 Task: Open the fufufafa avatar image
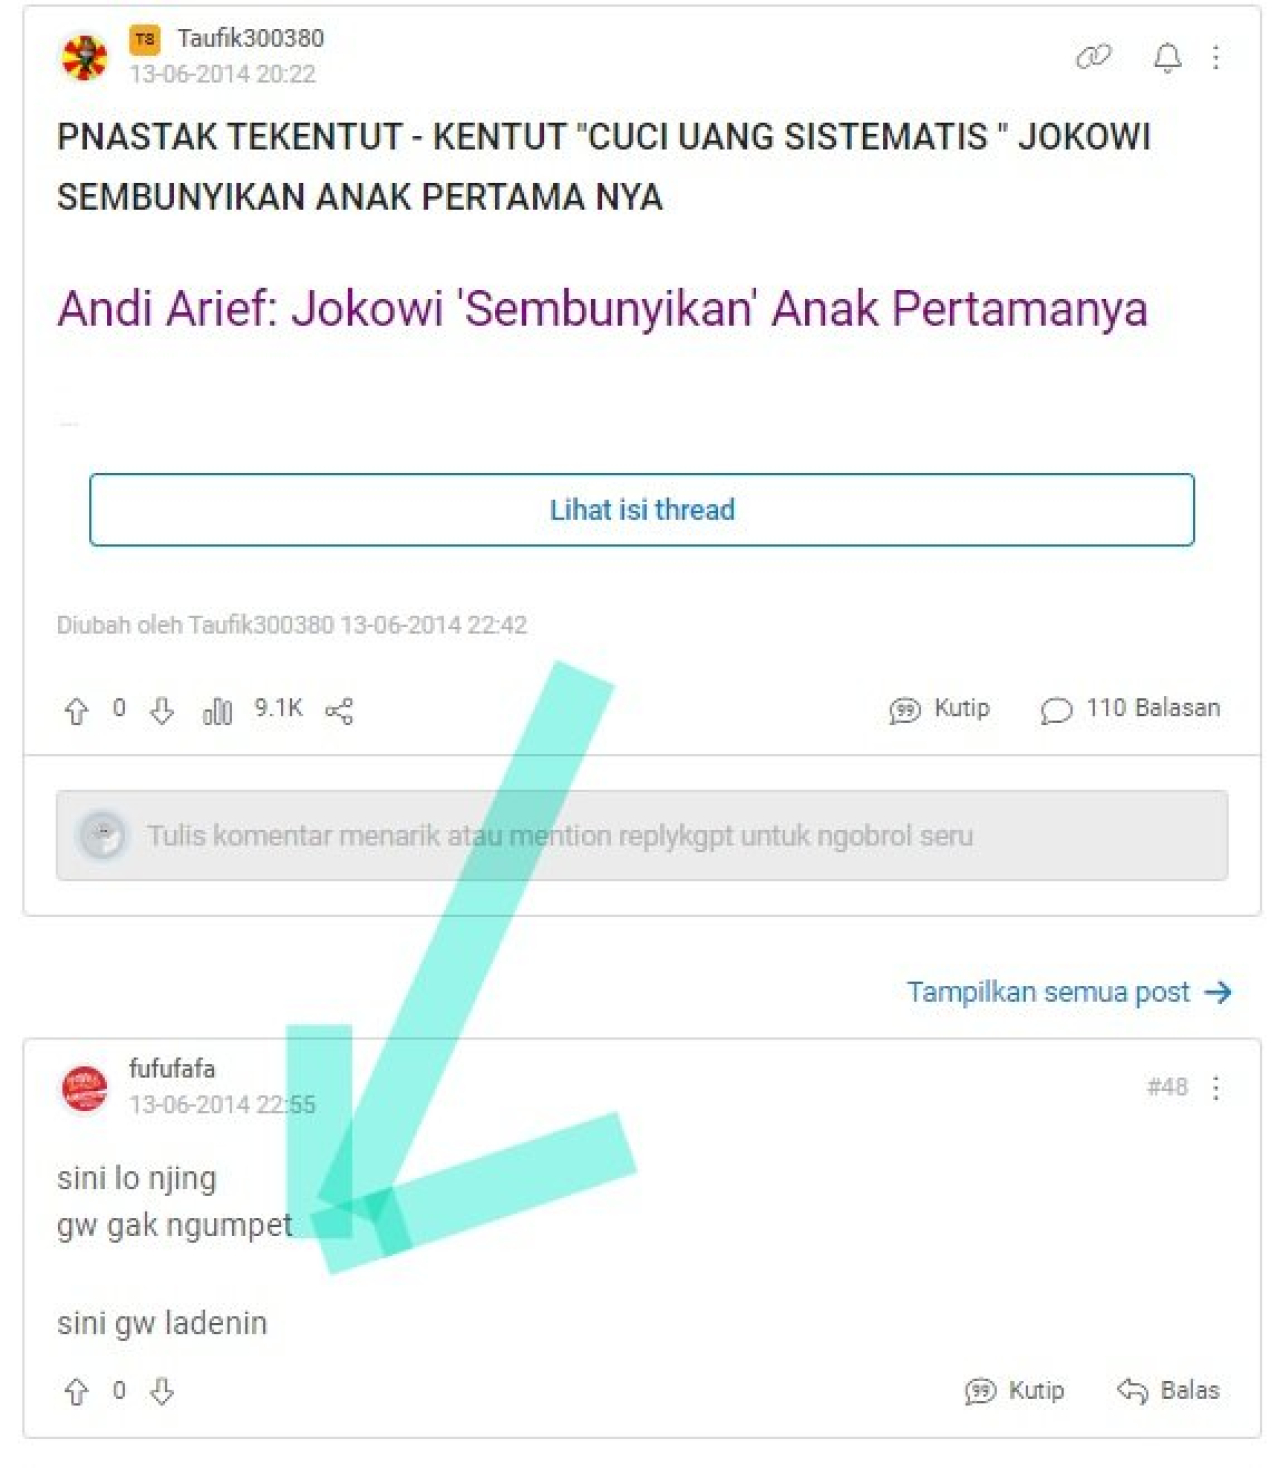(x=85, y=1088)
